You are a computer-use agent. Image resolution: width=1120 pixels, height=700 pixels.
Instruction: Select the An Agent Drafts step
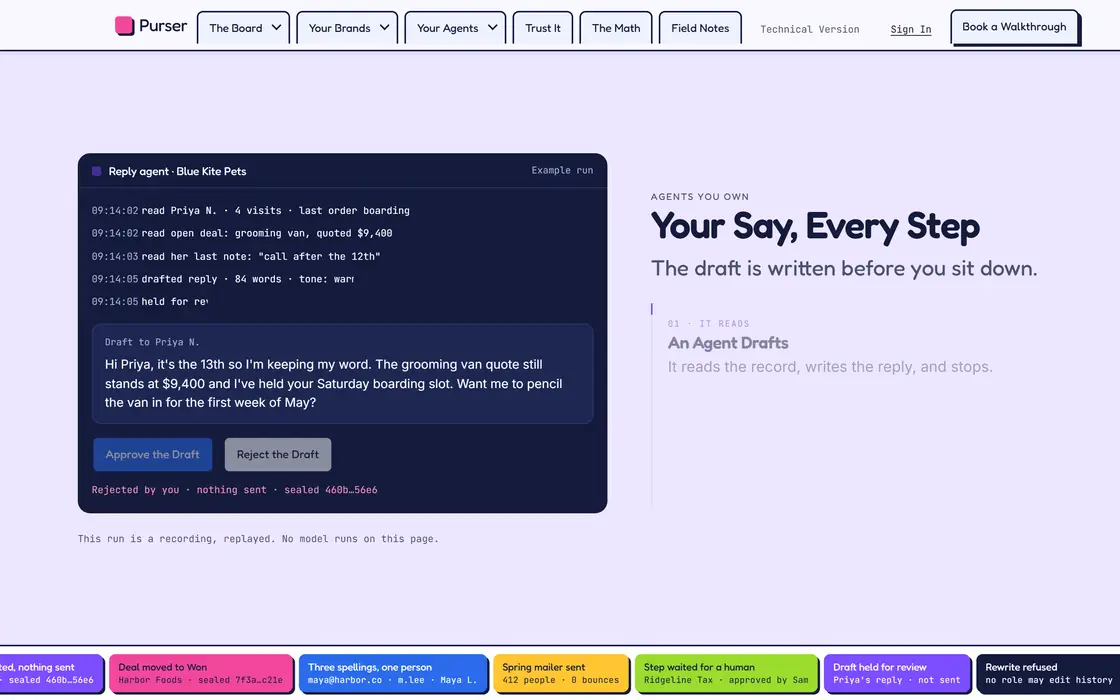(829, 346)
